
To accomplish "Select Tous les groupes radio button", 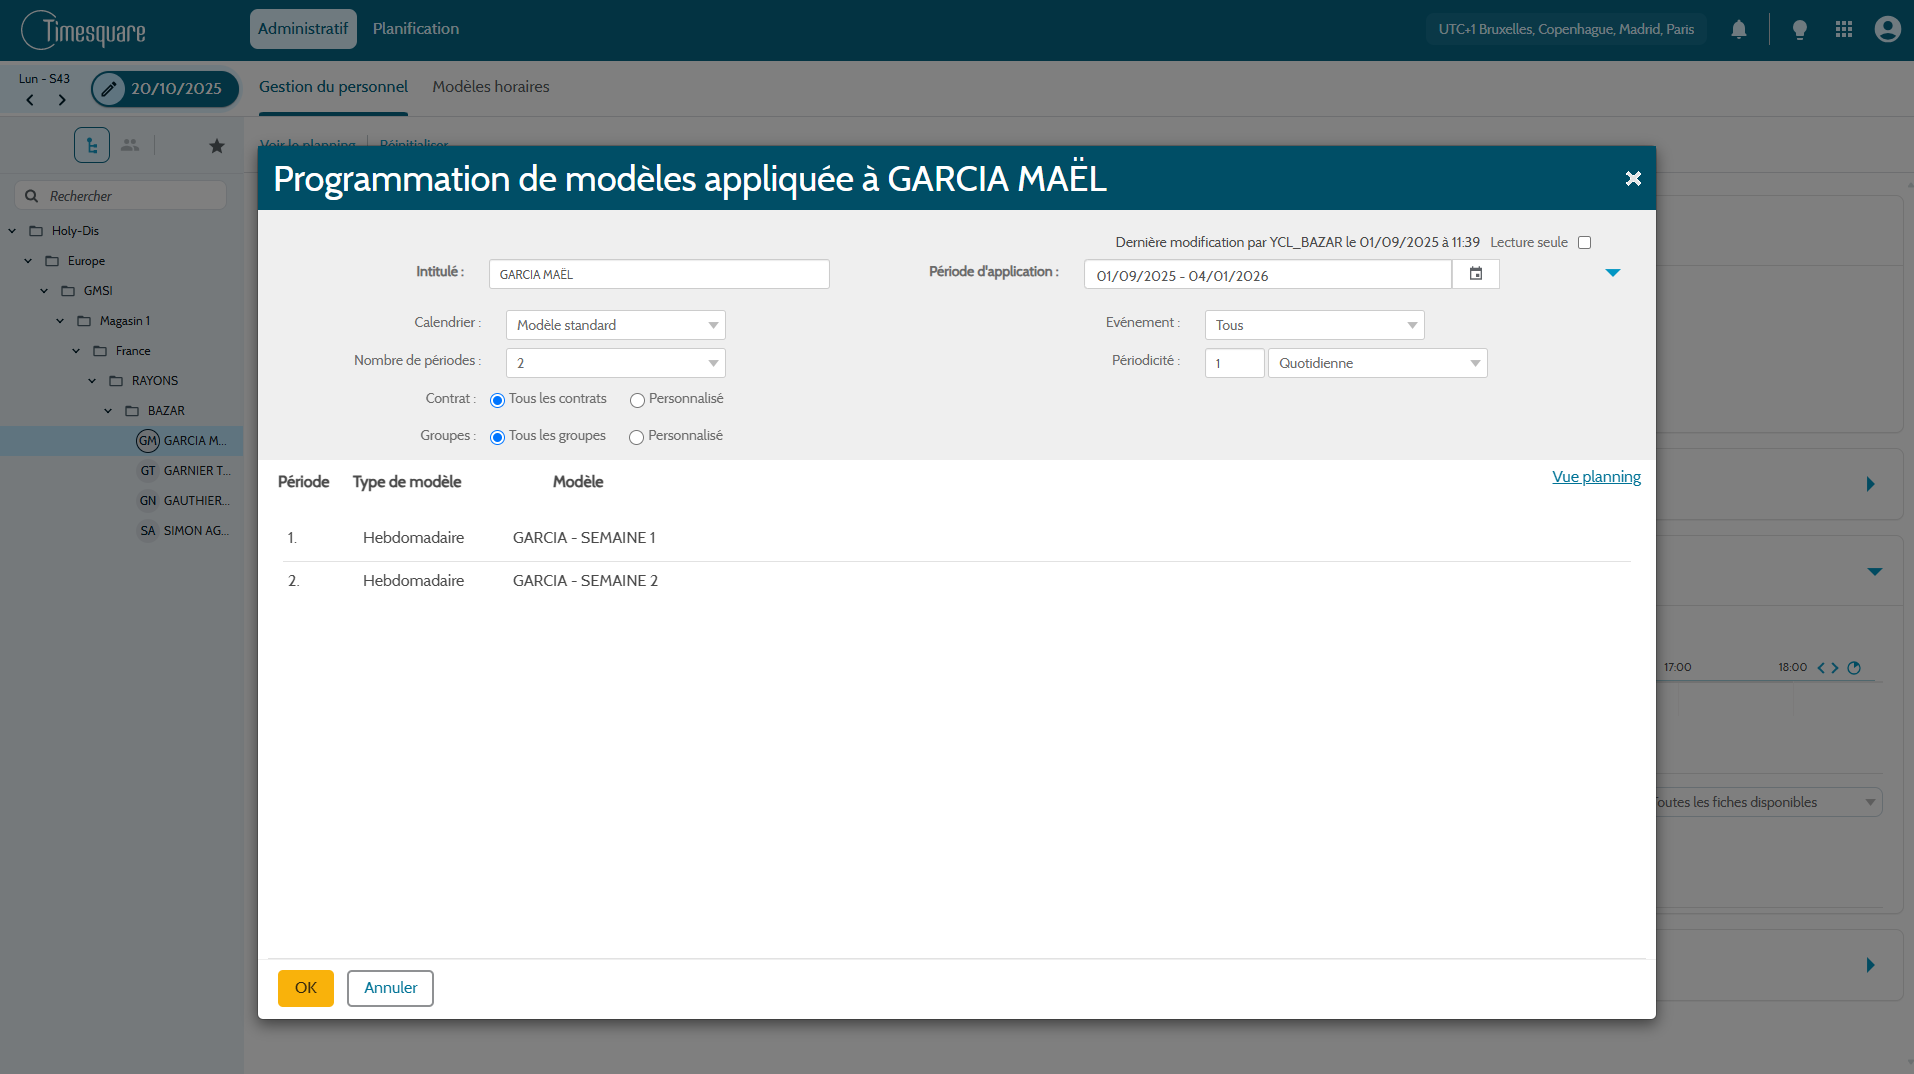I will point(497,437).
